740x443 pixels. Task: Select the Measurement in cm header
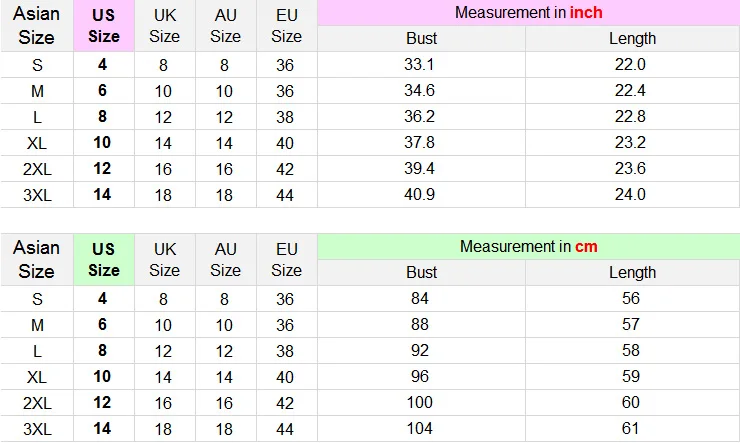(x=529, y=246)
